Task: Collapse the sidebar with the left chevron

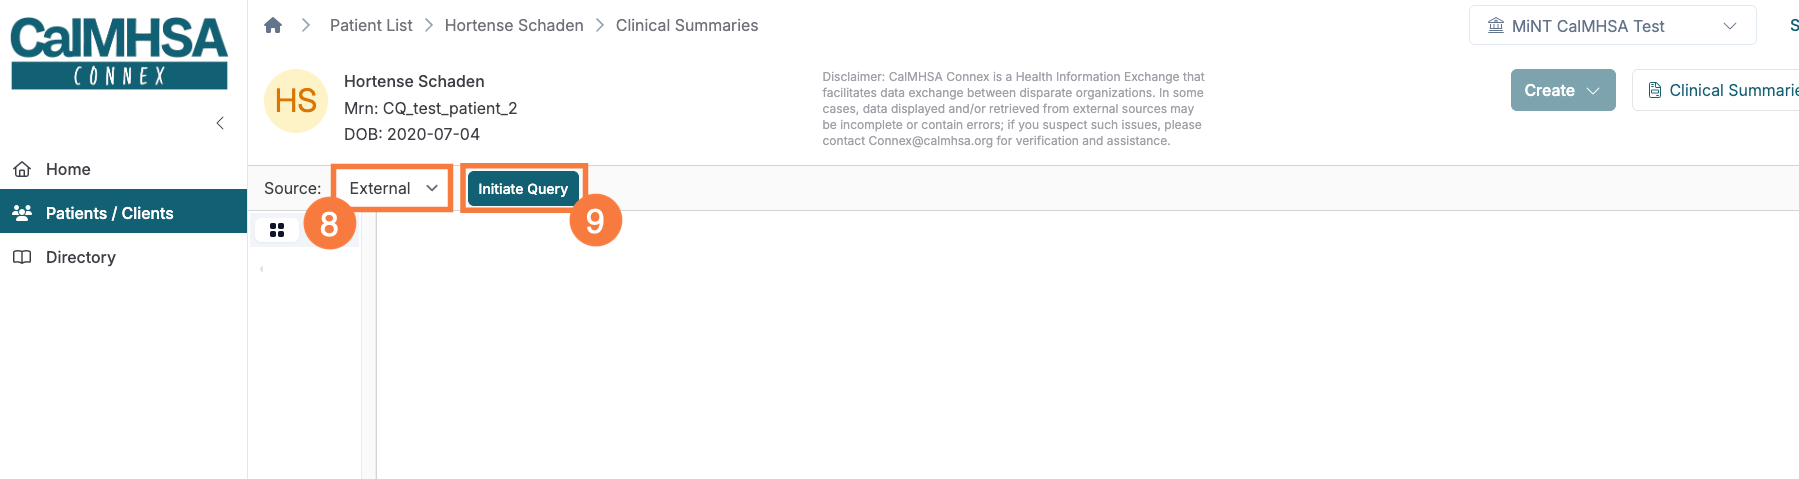Action: point(220,123)
